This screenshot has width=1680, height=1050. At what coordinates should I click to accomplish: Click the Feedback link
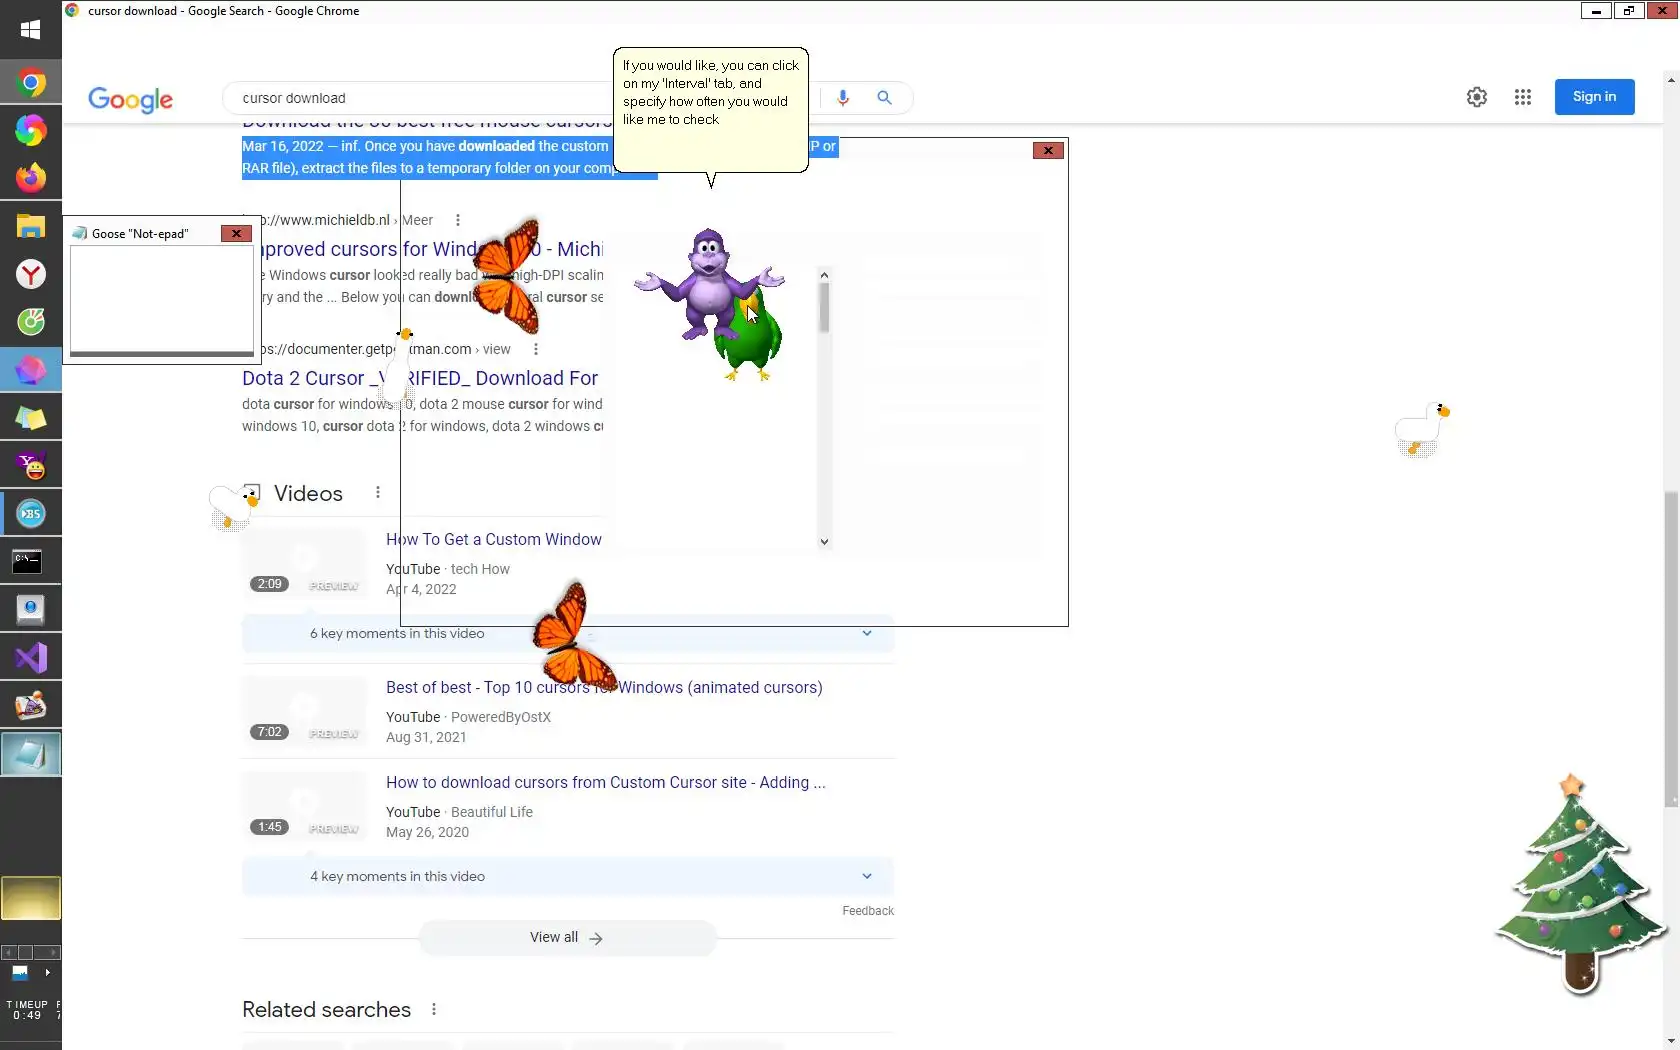tap(868, 911)
